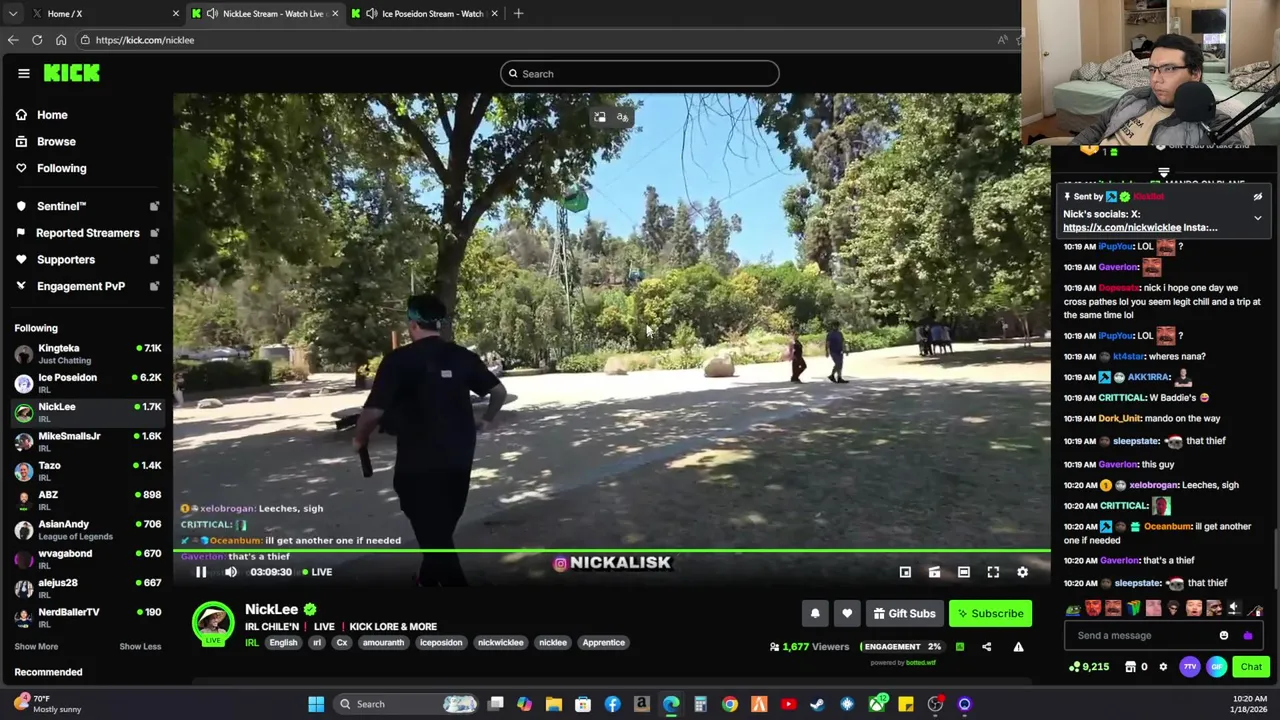Open Browse in sidebar
Image resolution: width=1280 pixels, height=720 pixels.
pos(56,142)
